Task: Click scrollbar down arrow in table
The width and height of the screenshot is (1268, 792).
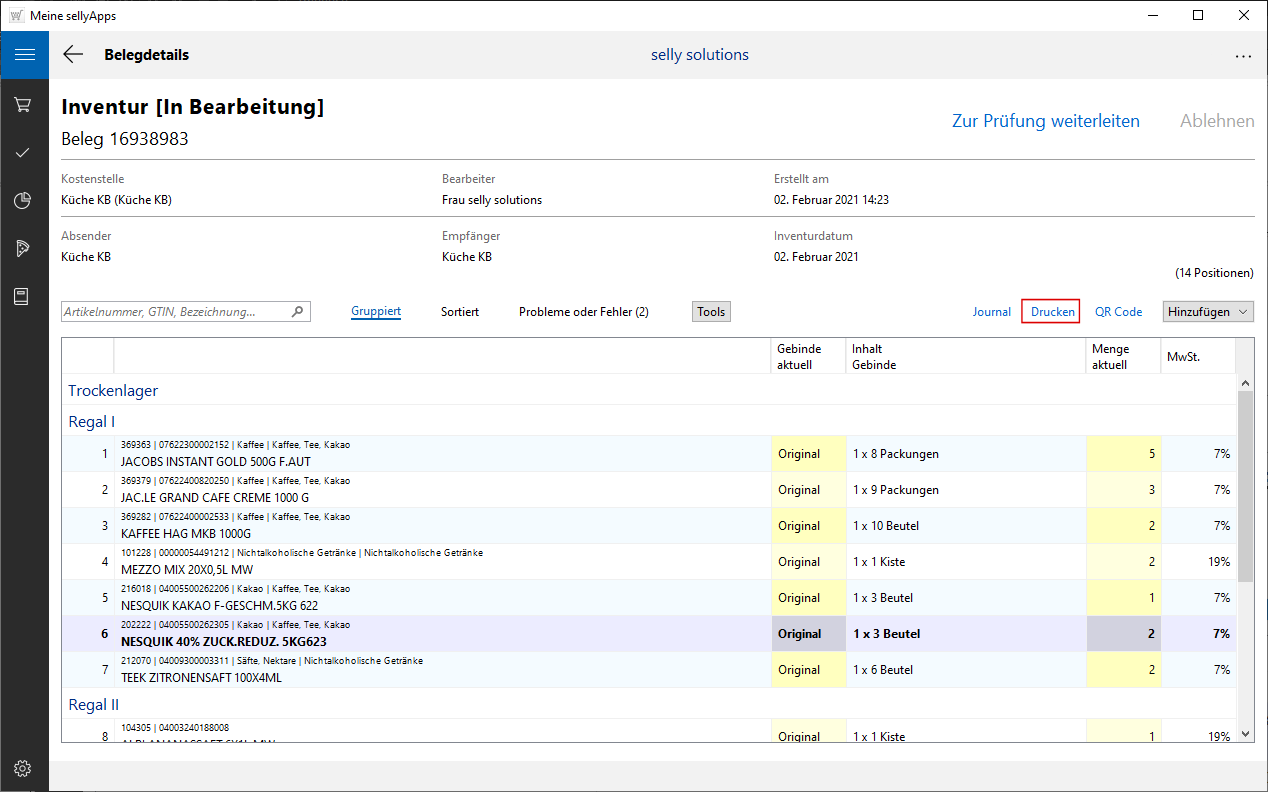Action: [1245, 734]
